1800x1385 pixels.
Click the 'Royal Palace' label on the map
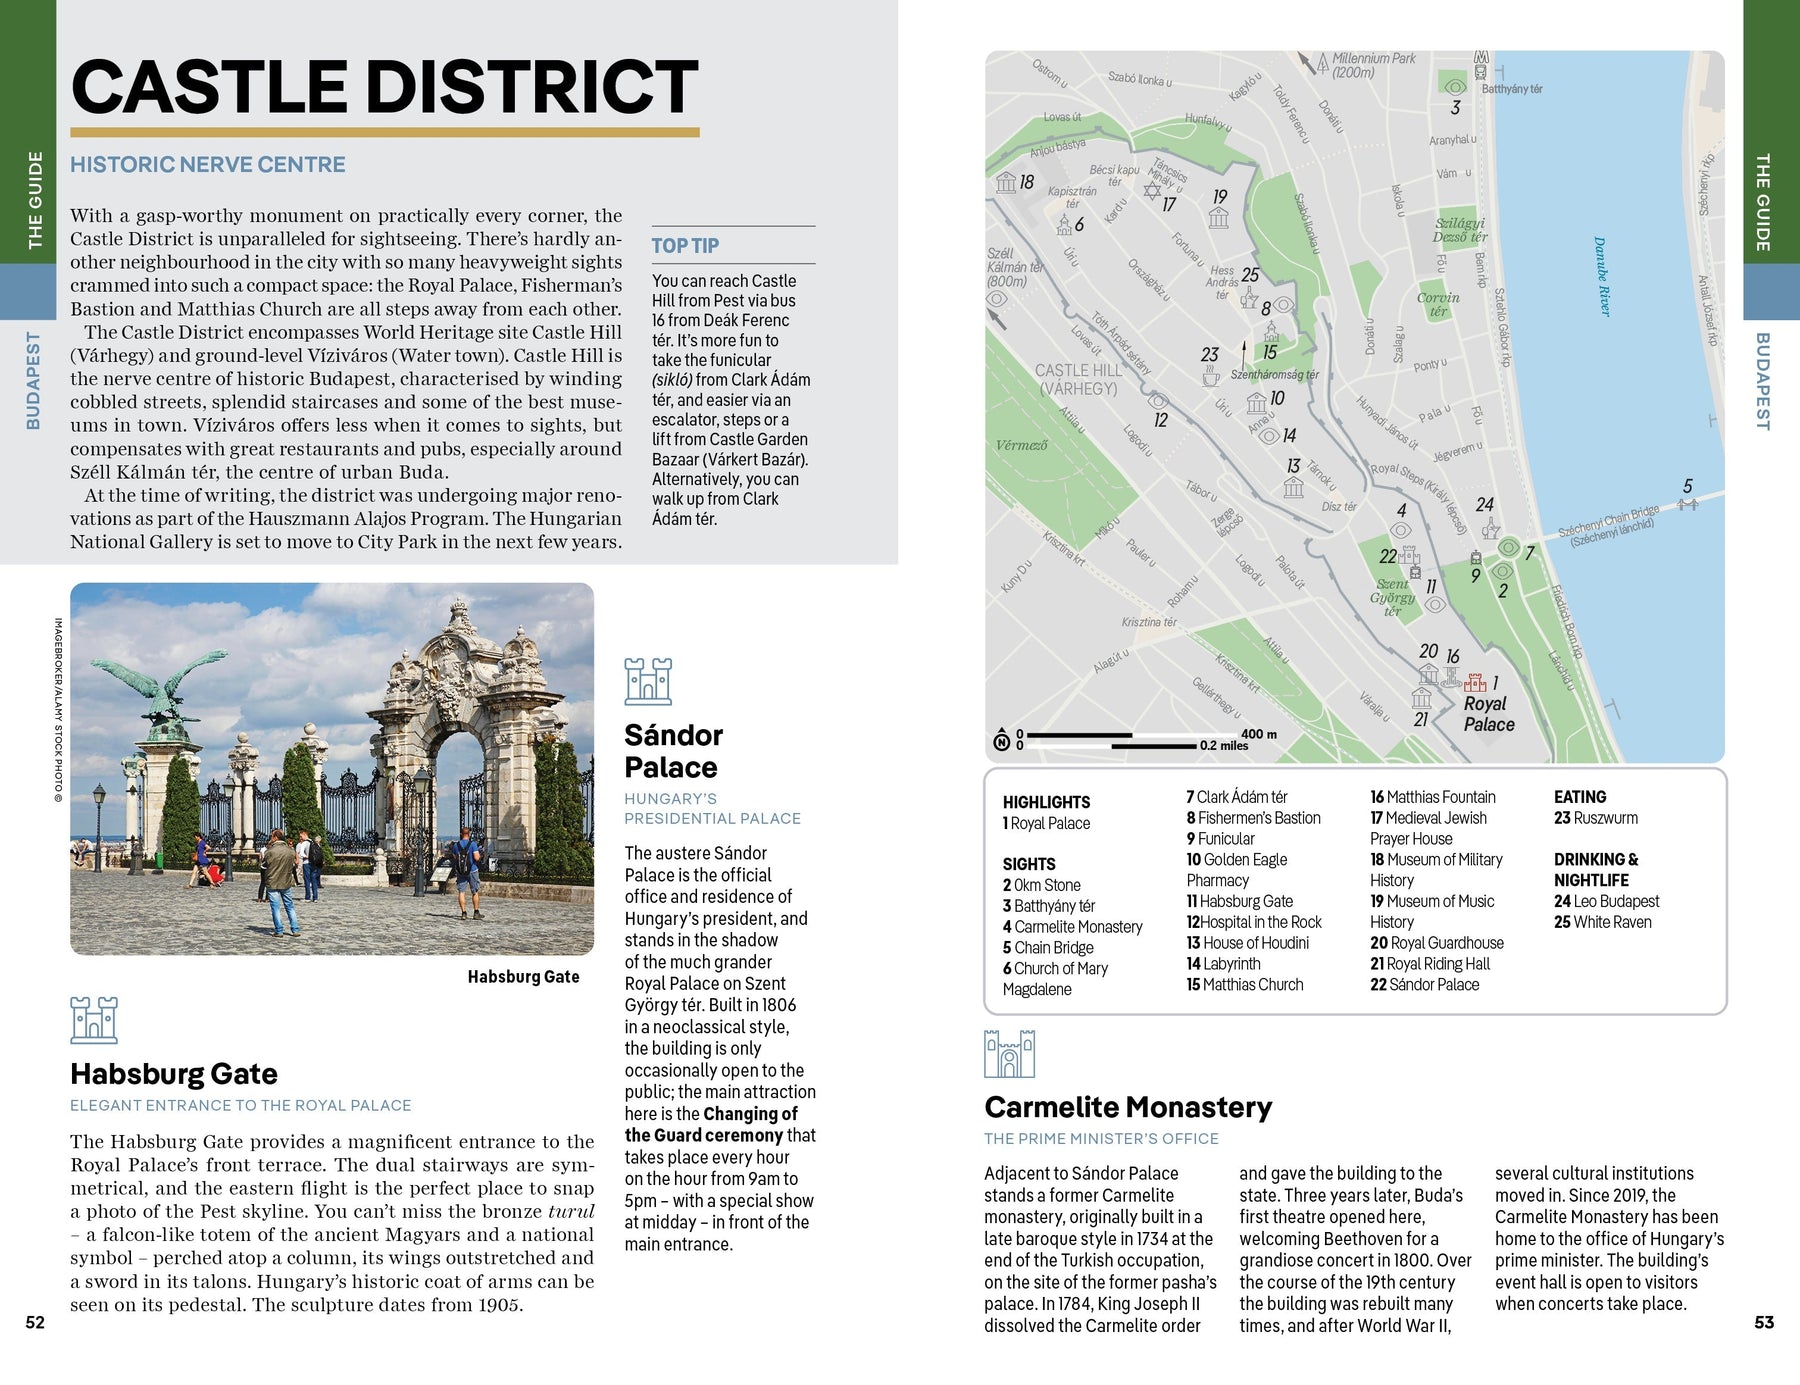[1488, 714]
